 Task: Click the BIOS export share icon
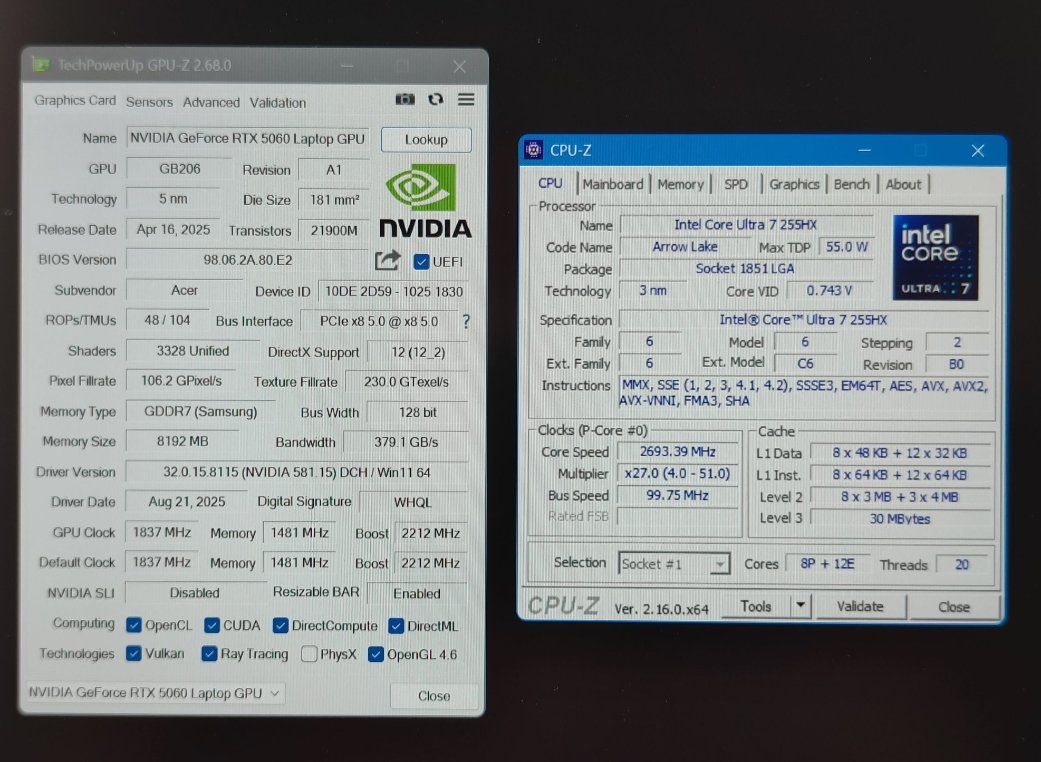[388, 260]
